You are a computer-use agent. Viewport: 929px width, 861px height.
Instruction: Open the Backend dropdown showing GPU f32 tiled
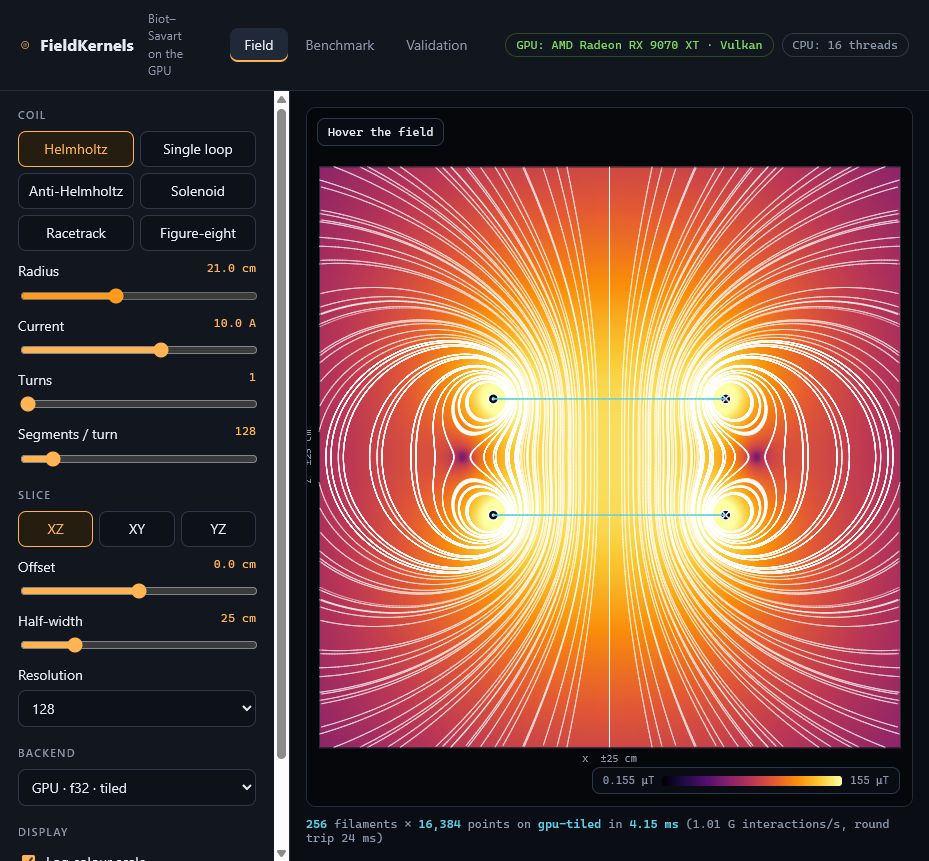tap(137, 788)
